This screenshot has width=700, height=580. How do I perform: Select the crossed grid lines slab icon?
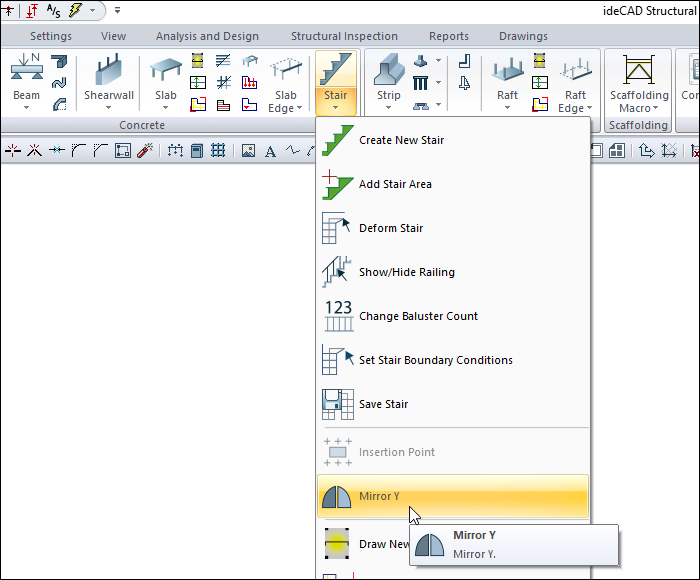click(x=224, y=82)
